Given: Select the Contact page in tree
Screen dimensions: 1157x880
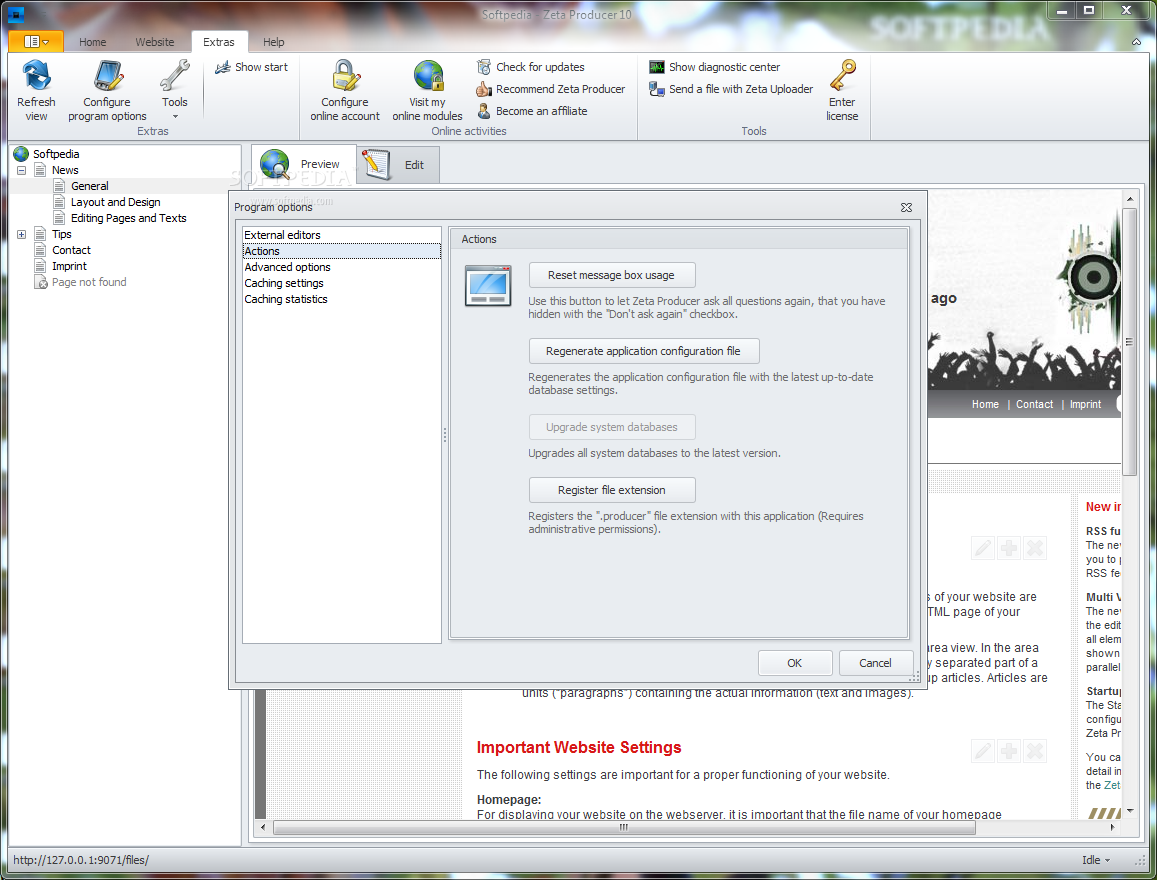Looking at the screenshot, I should click(71, 251).
